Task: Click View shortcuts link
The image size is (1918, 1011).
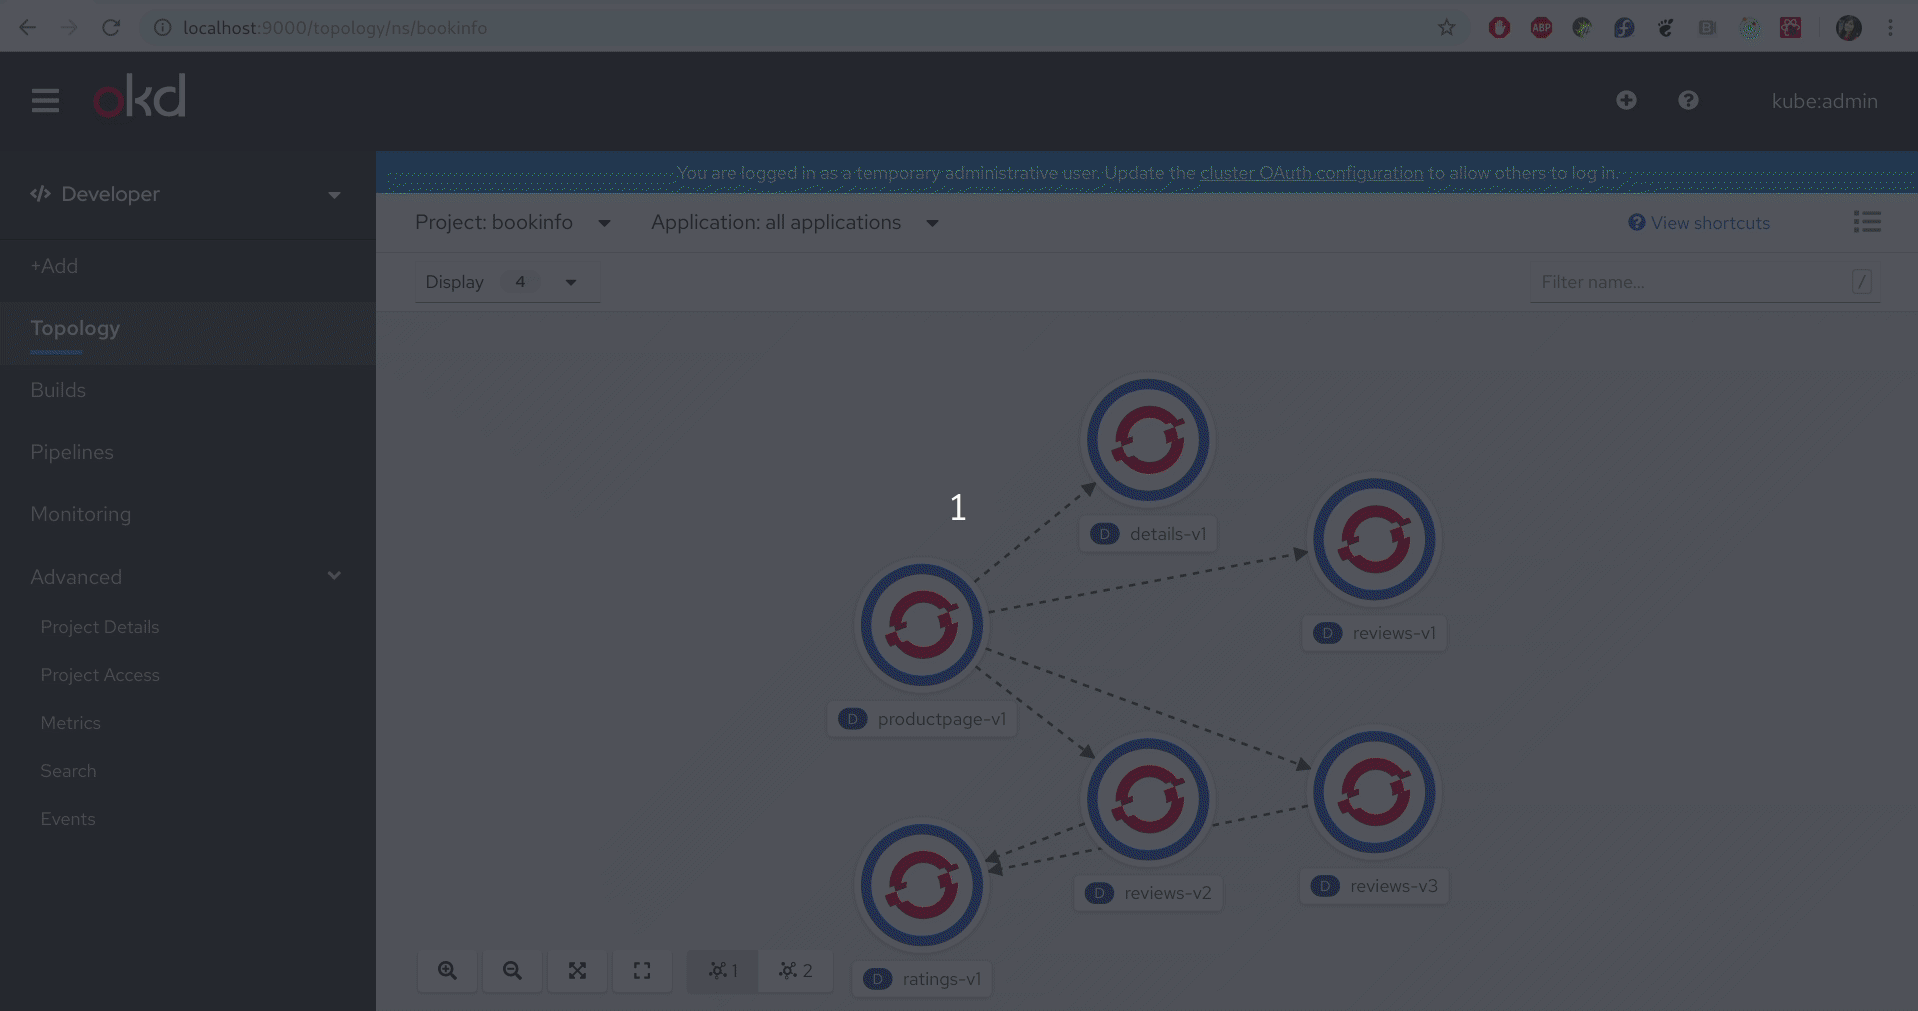Action: [x=1699, y=223]
